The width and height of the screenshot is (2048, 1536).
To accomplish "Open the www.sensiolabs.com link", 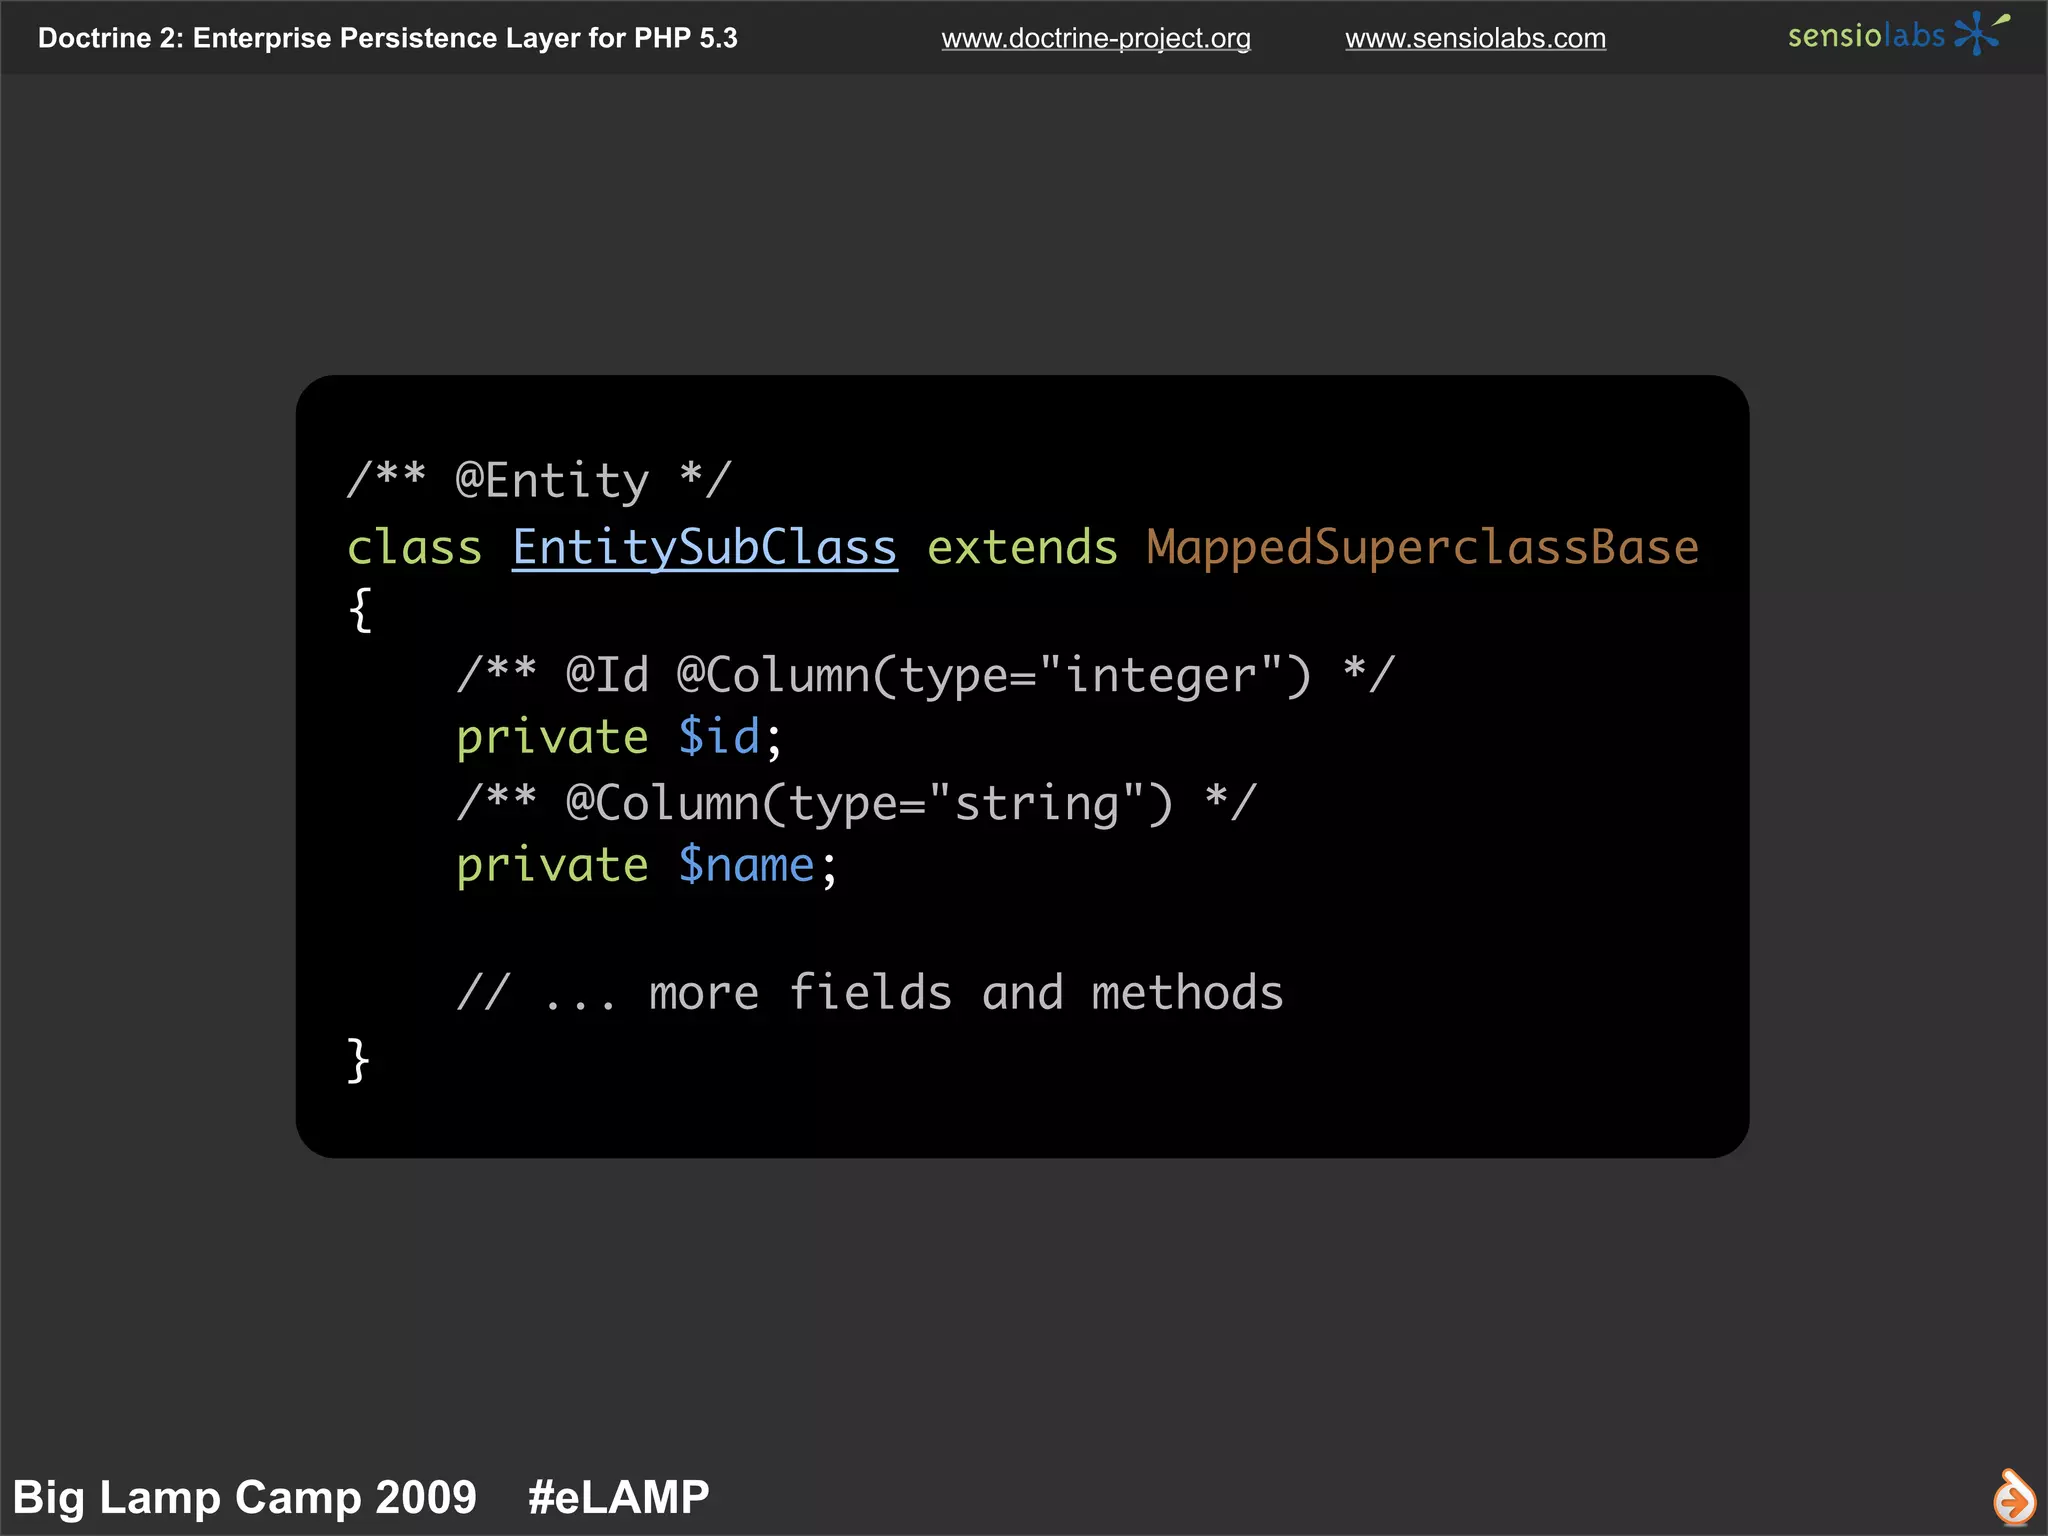I will coord(1475,38).
